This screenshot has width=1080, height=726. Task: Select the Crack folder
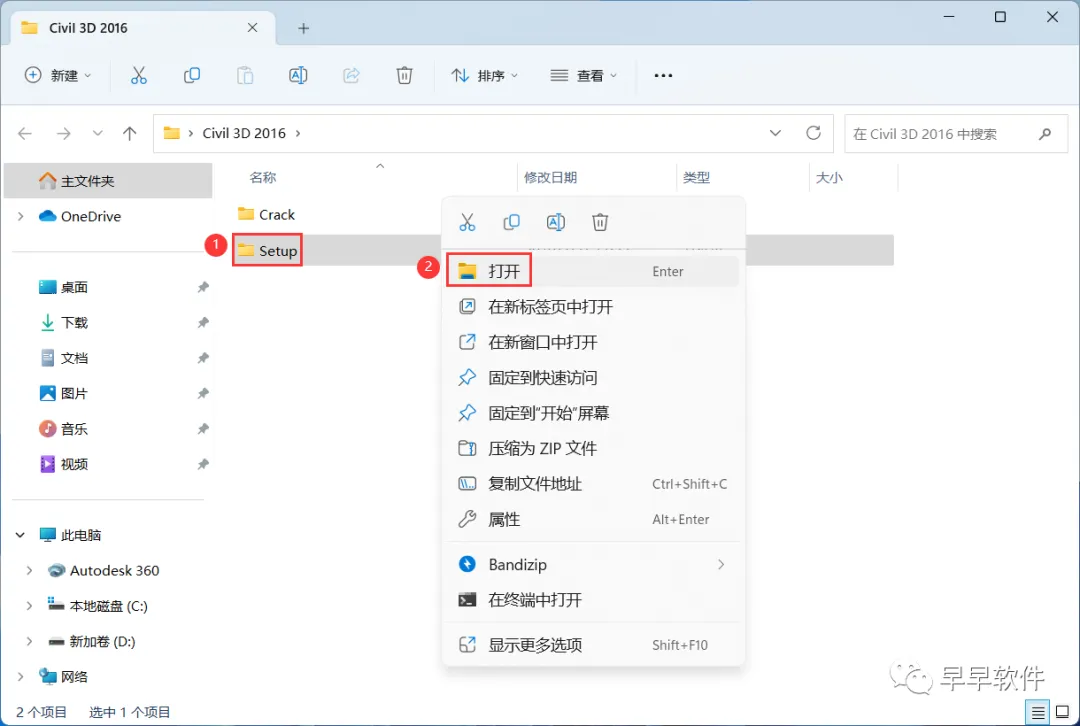coord(266,215)
